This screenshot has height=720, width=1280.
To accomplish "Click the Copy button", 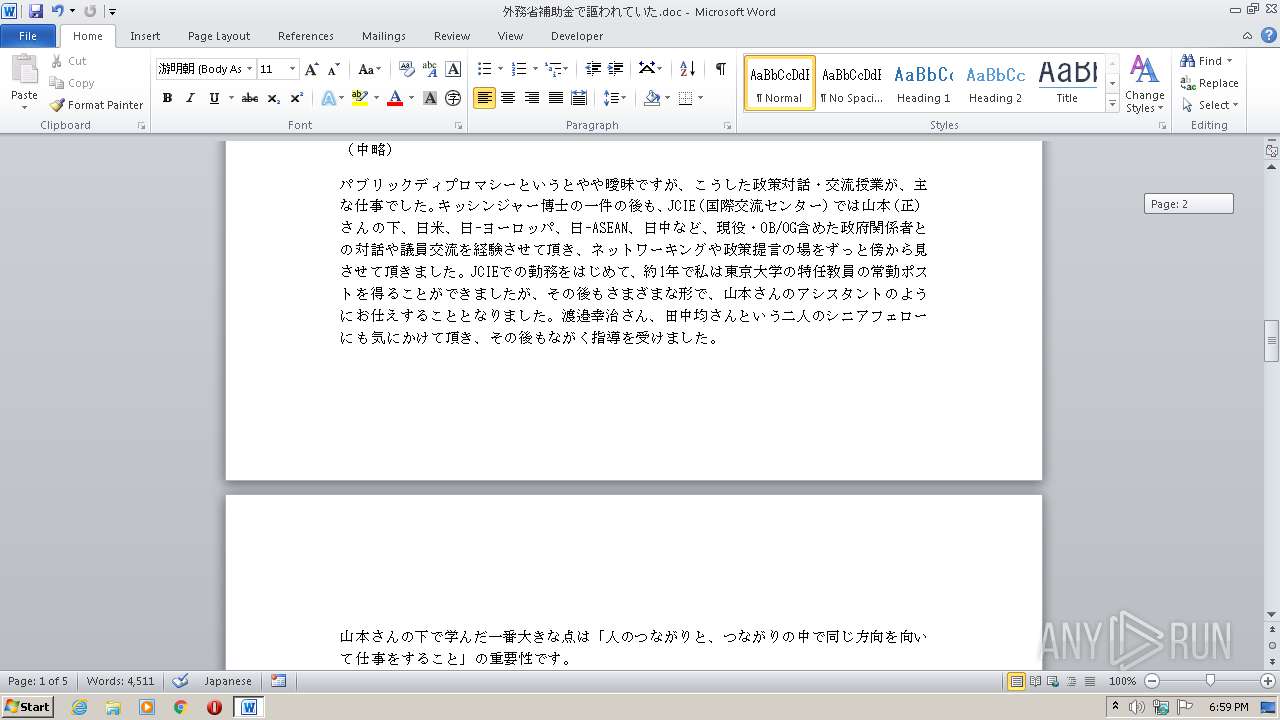I will (72, 83).
